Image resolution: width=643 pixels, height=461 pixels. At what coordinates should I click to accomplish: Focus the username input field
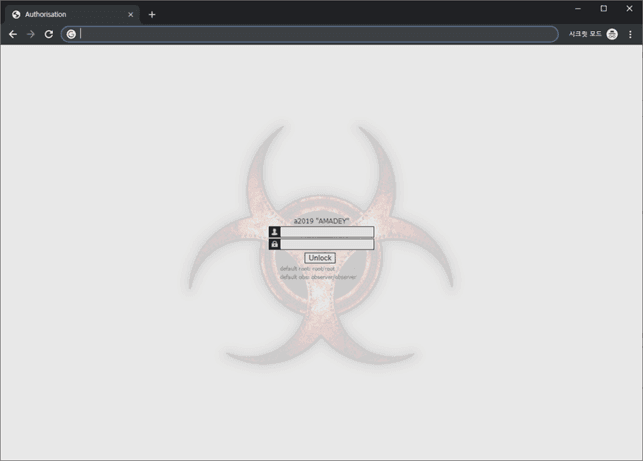327,232
